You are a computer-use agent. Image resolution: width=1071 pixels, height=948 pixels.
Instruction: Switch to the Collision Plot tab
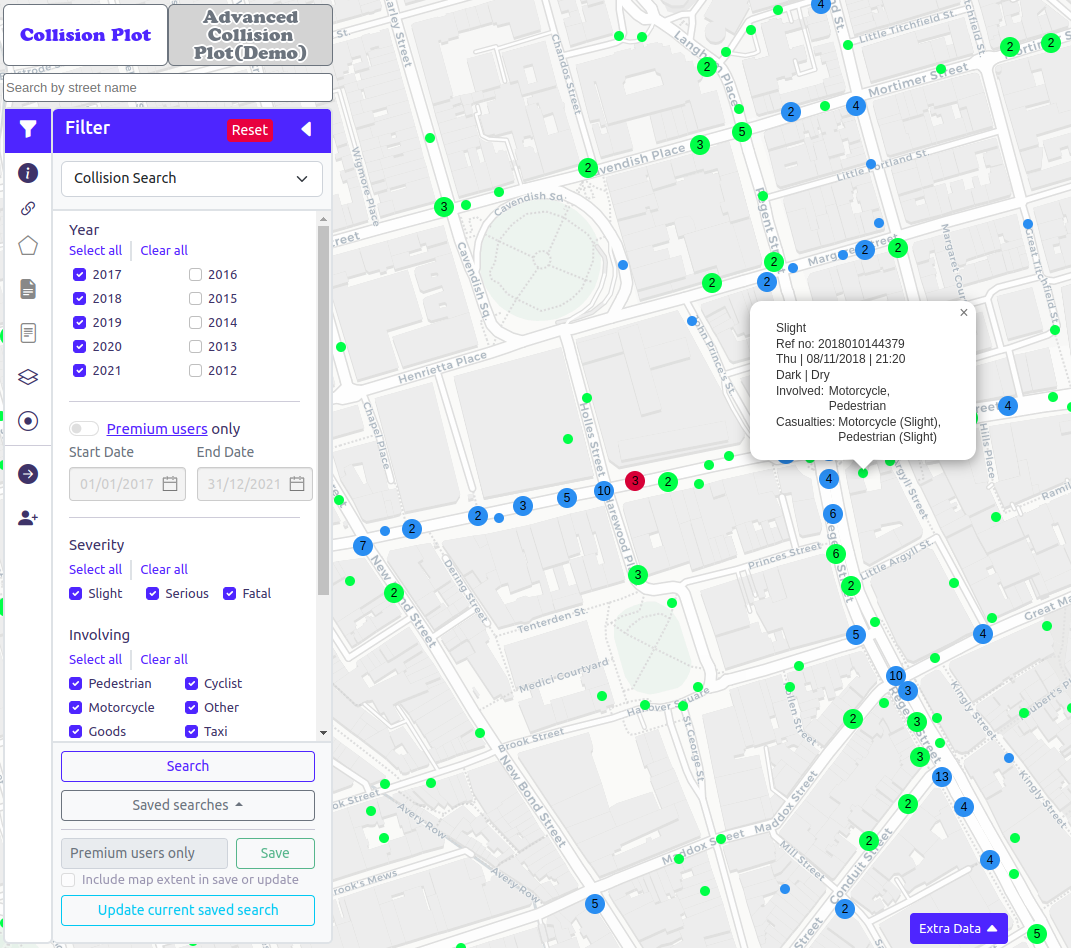pyautogui.click(x=86, y=35)
